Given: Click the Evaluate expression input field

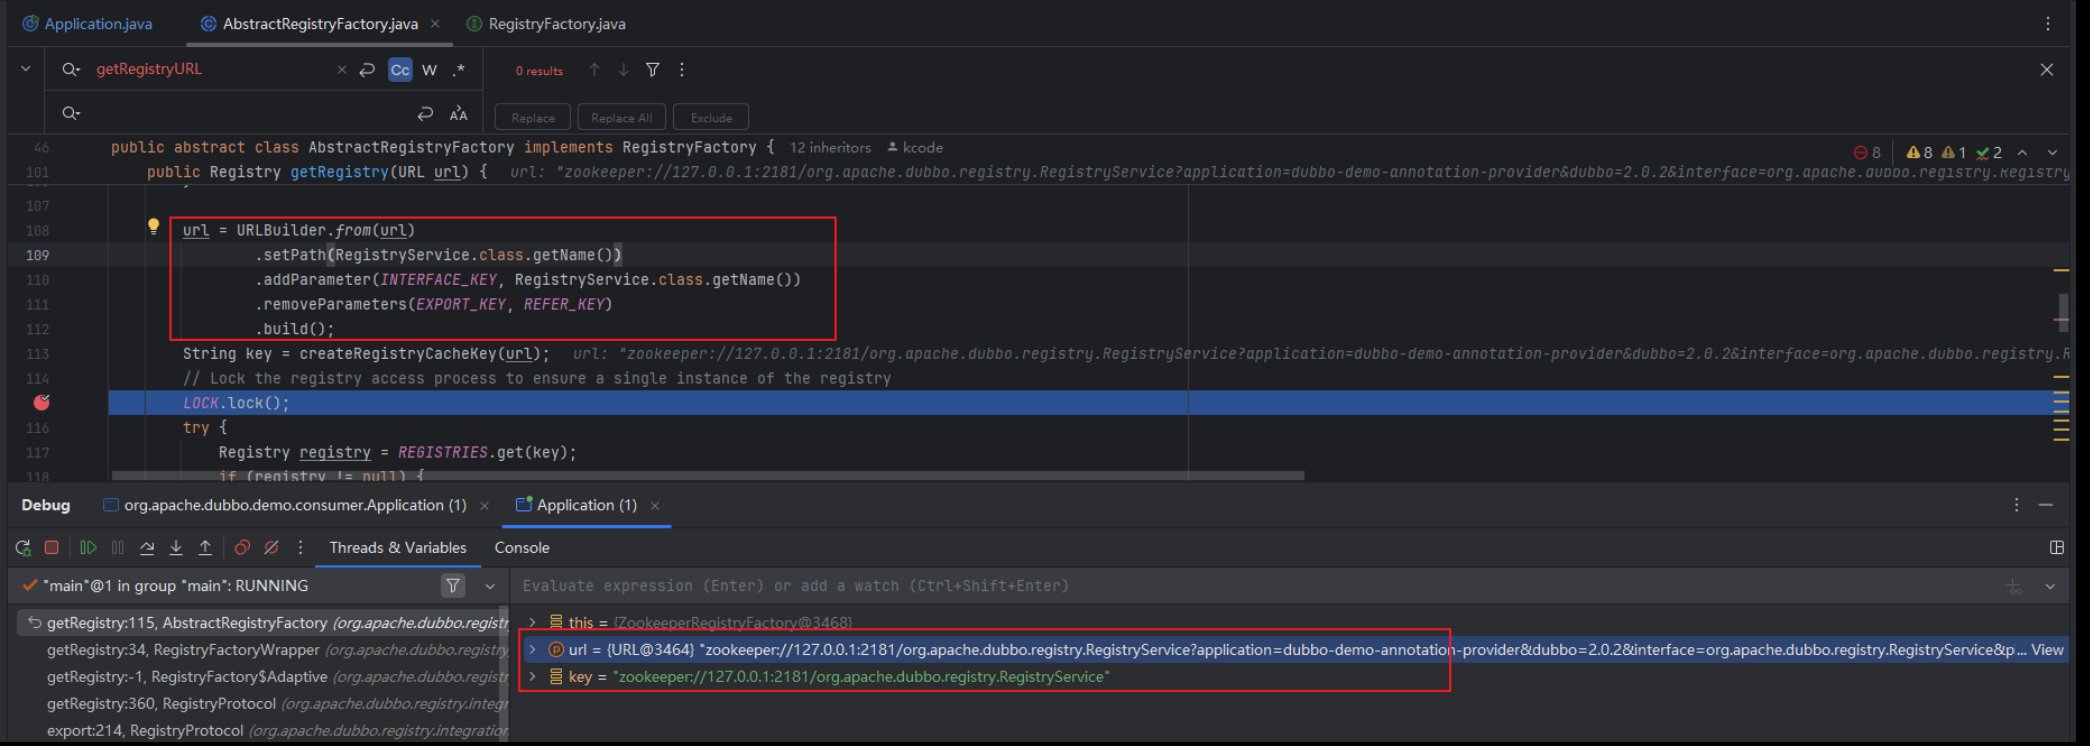Looking at the screenshot, I should (1200, 586).
